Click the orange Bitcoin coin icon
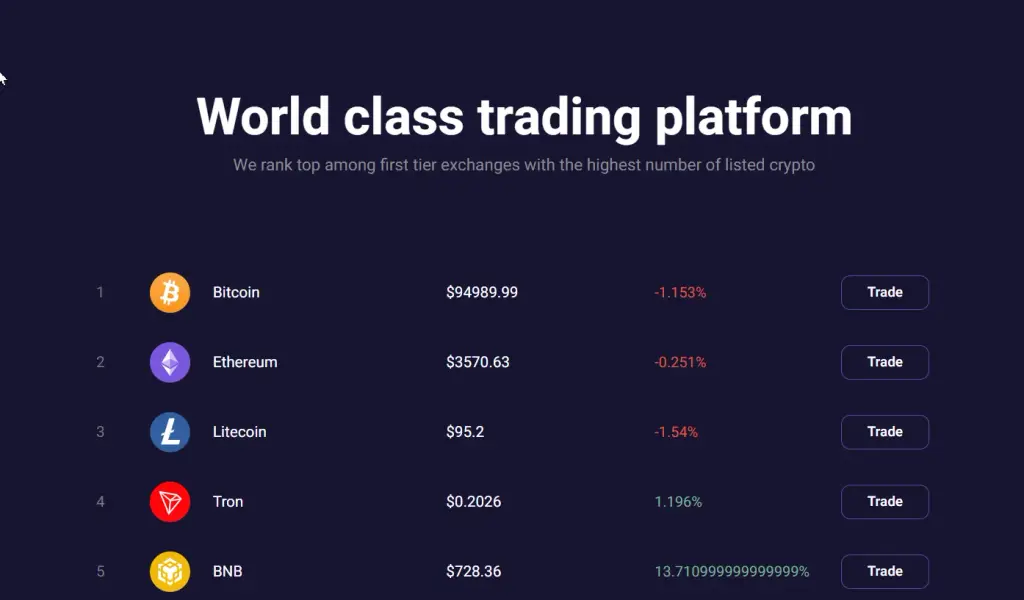 tap(170, 292)
